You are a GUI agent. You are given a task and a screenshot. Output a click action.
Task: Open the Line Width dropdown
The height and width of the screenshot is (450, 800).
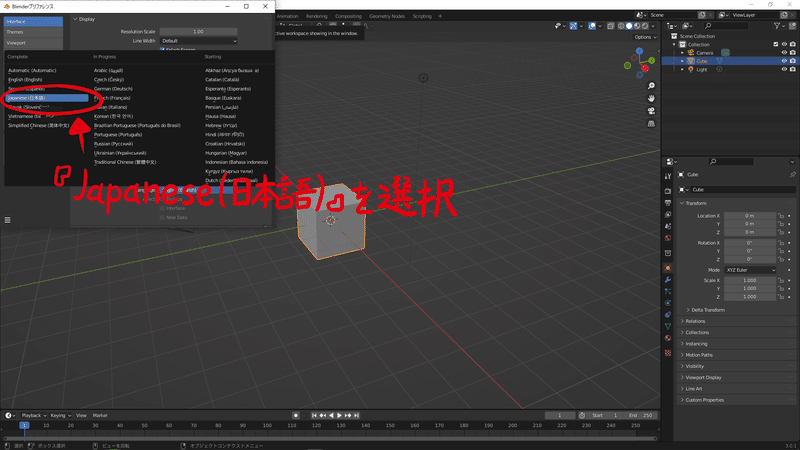[198, 41]
